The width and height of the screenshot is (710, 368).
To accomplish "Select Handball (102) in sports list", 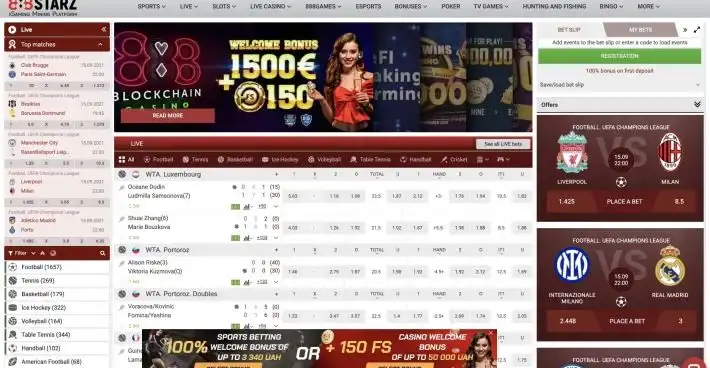I will coord(57,349).
